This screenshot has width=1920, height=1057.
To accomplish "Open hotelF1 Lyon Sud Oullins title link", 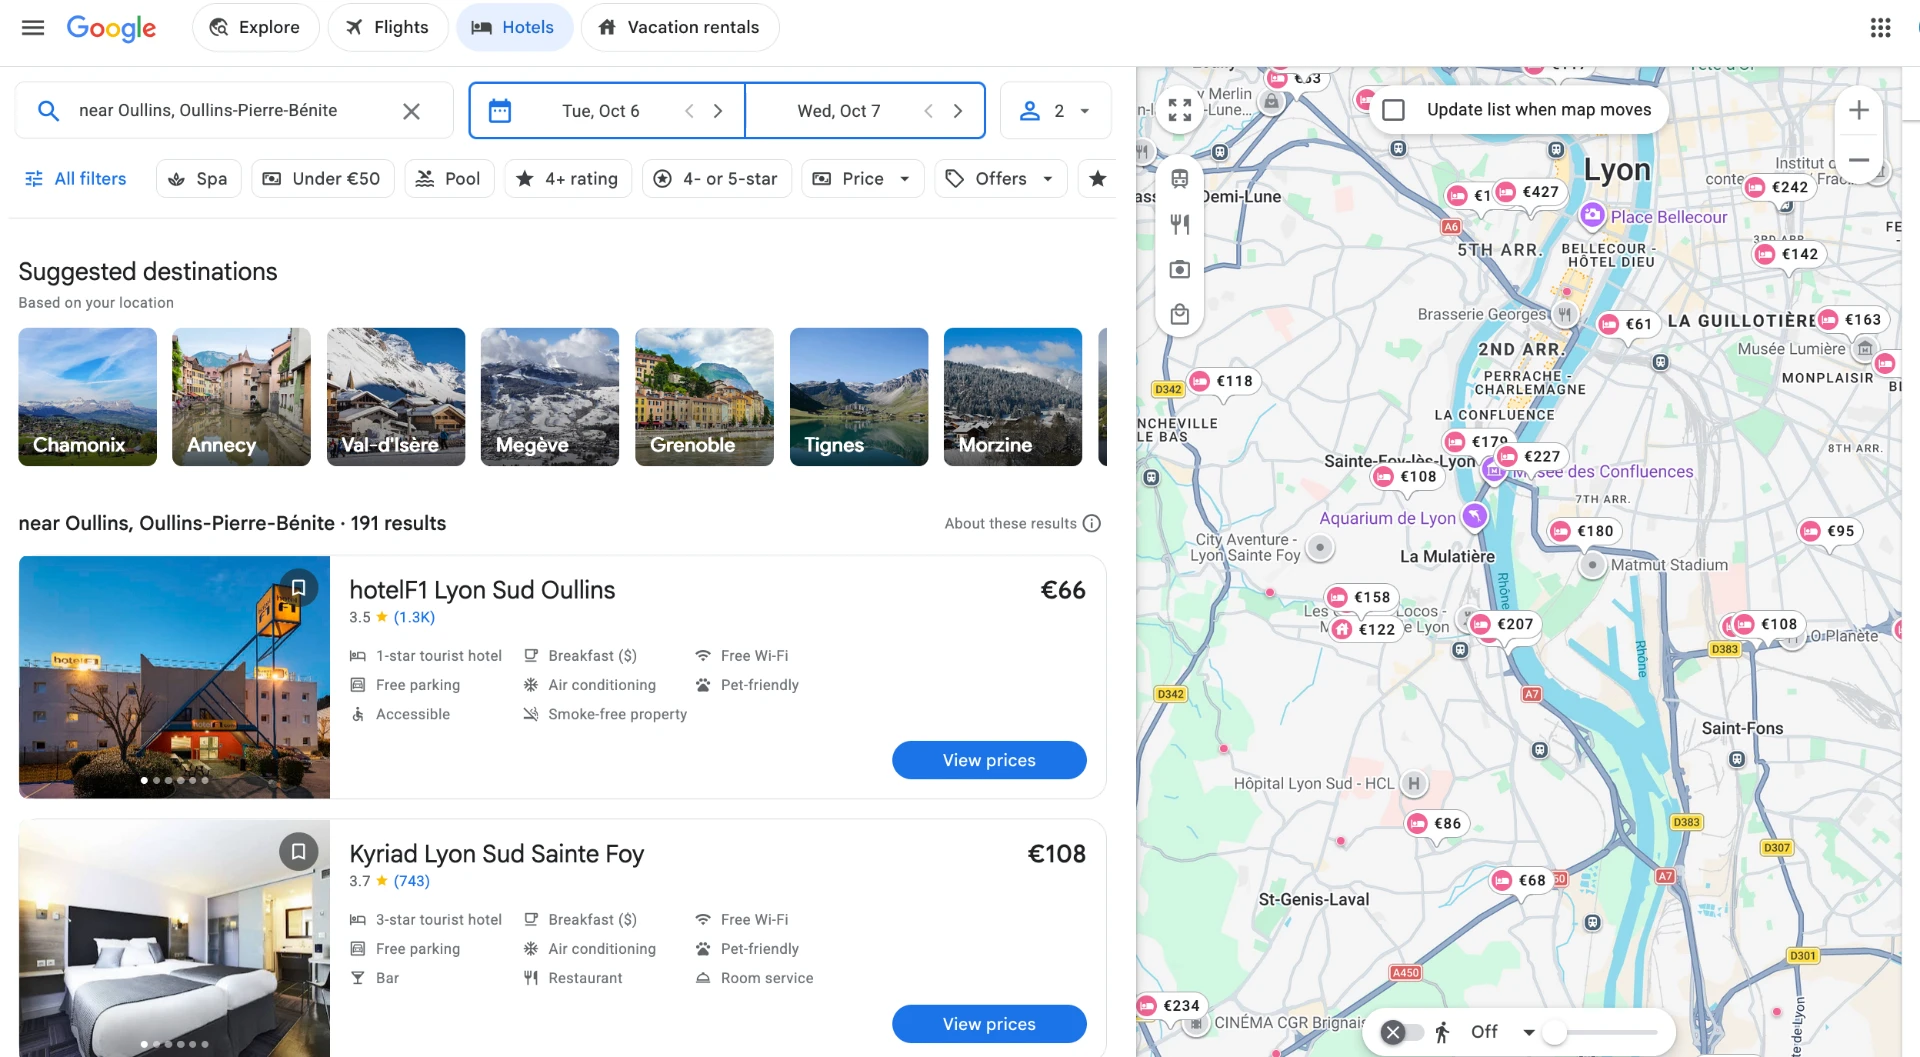I will (x=482, y=590).
